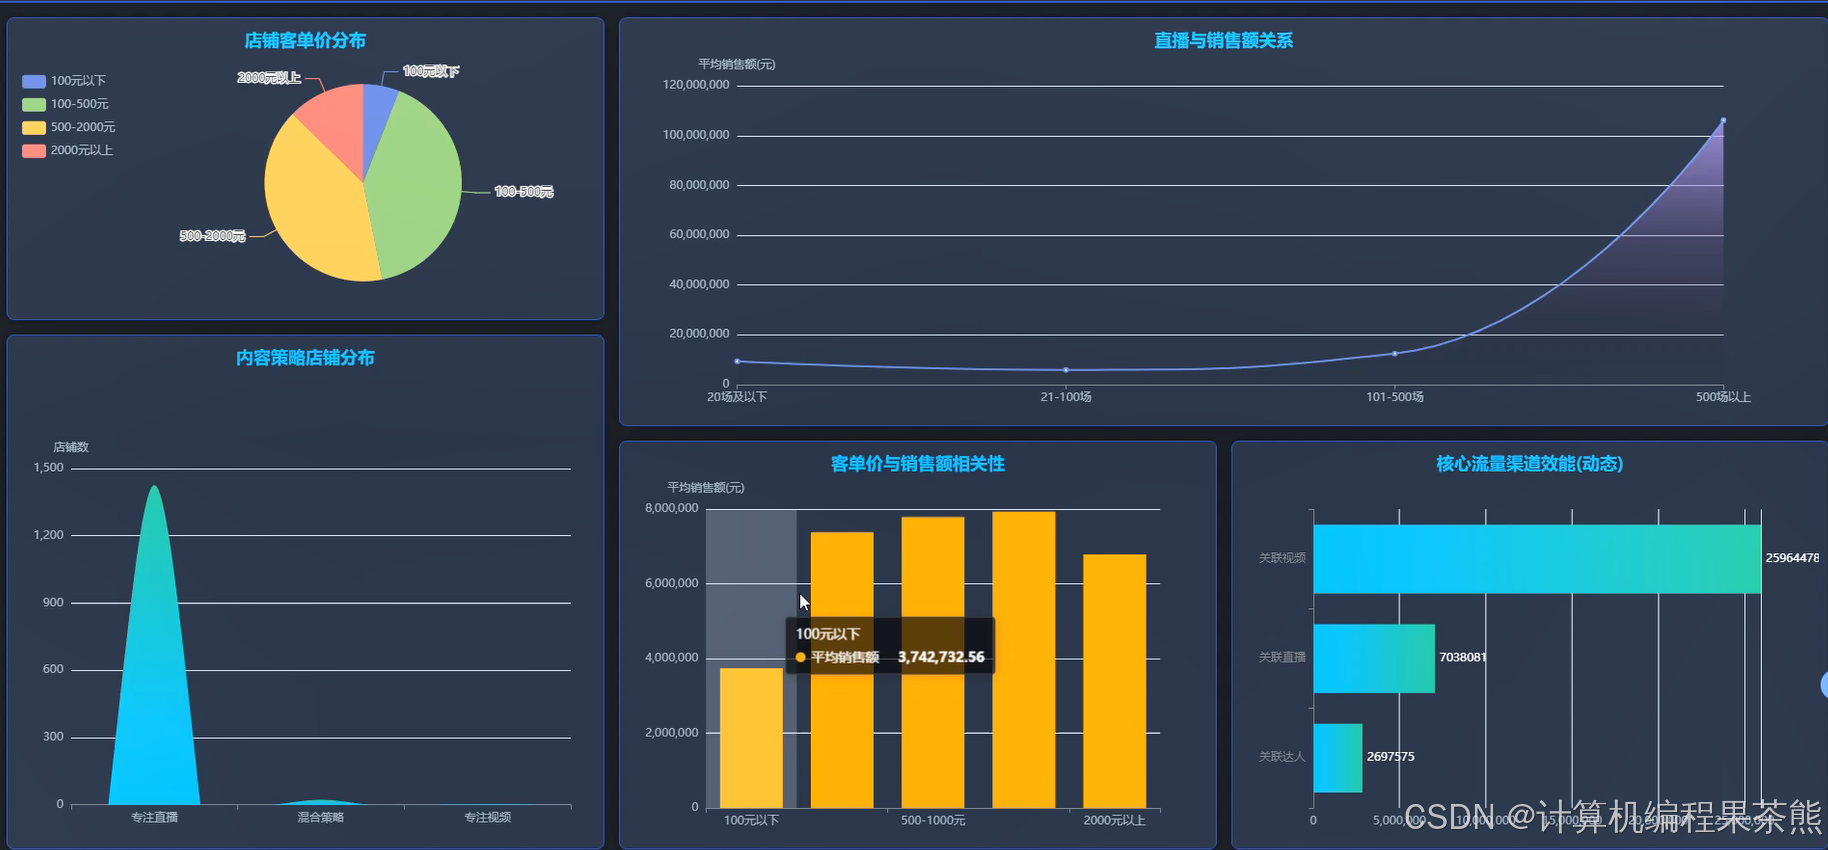The image size is (1828, 850).
Task: Click the 120,000,000 y-axis value
Action: coord(696,85)
